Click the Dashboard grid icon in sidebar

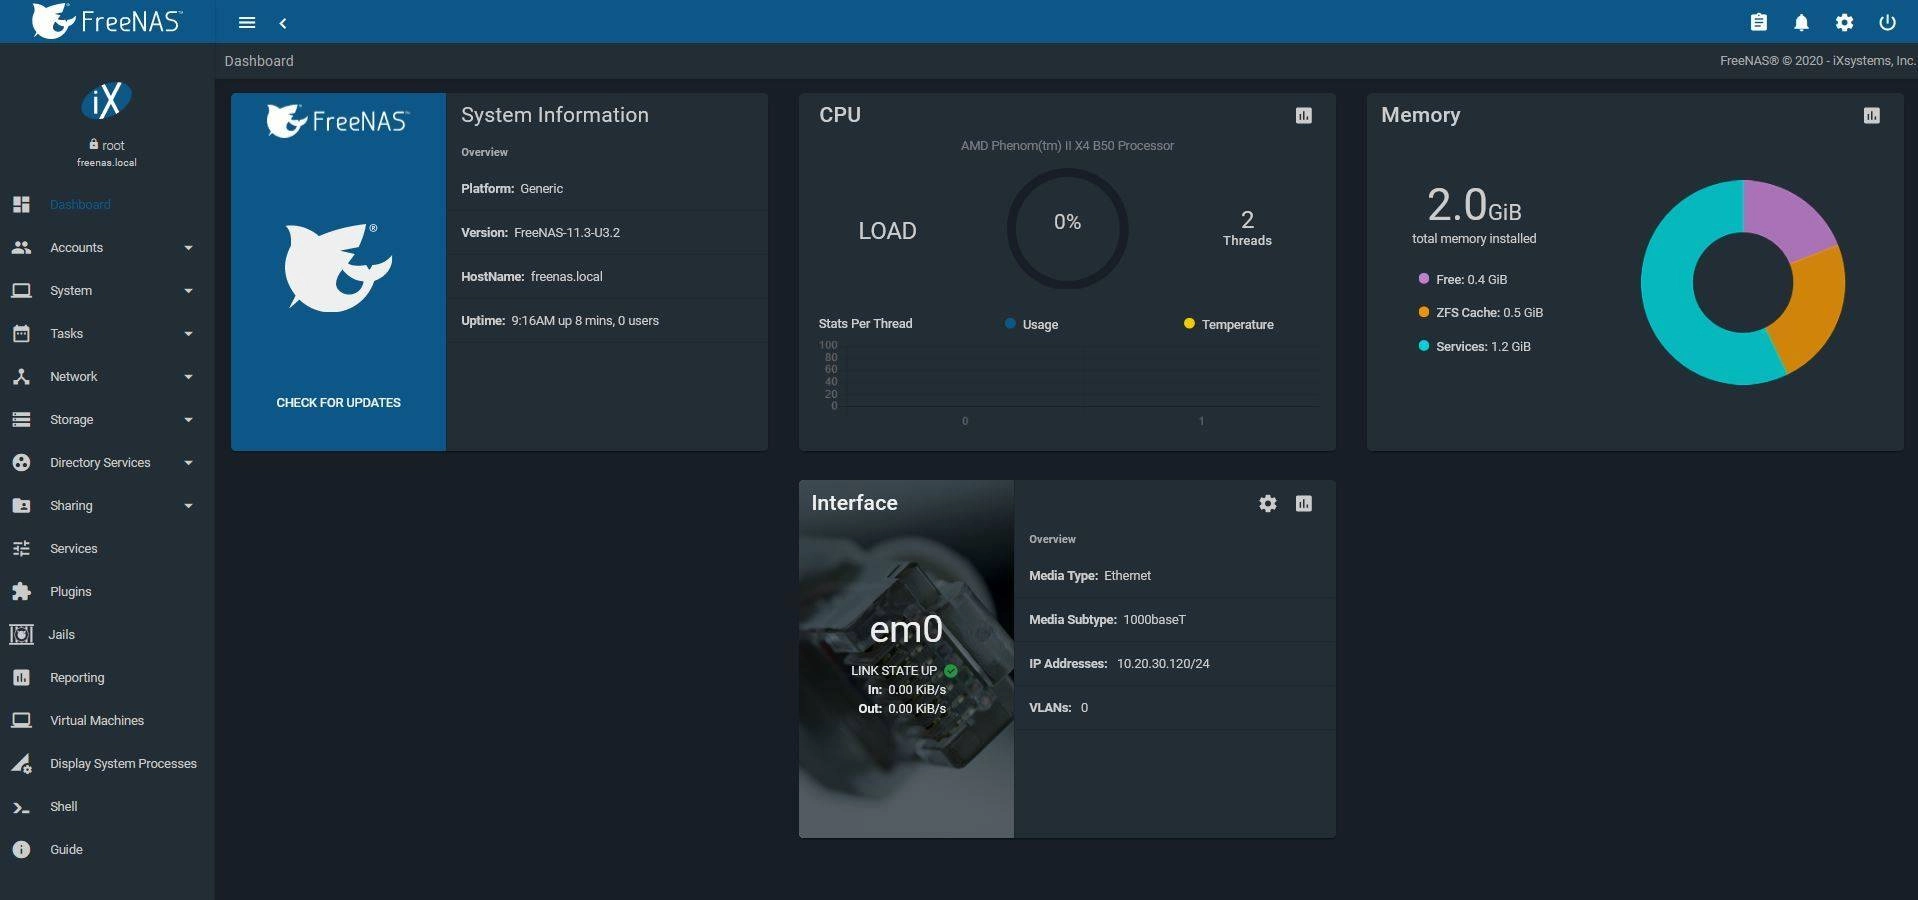point(21,204)
